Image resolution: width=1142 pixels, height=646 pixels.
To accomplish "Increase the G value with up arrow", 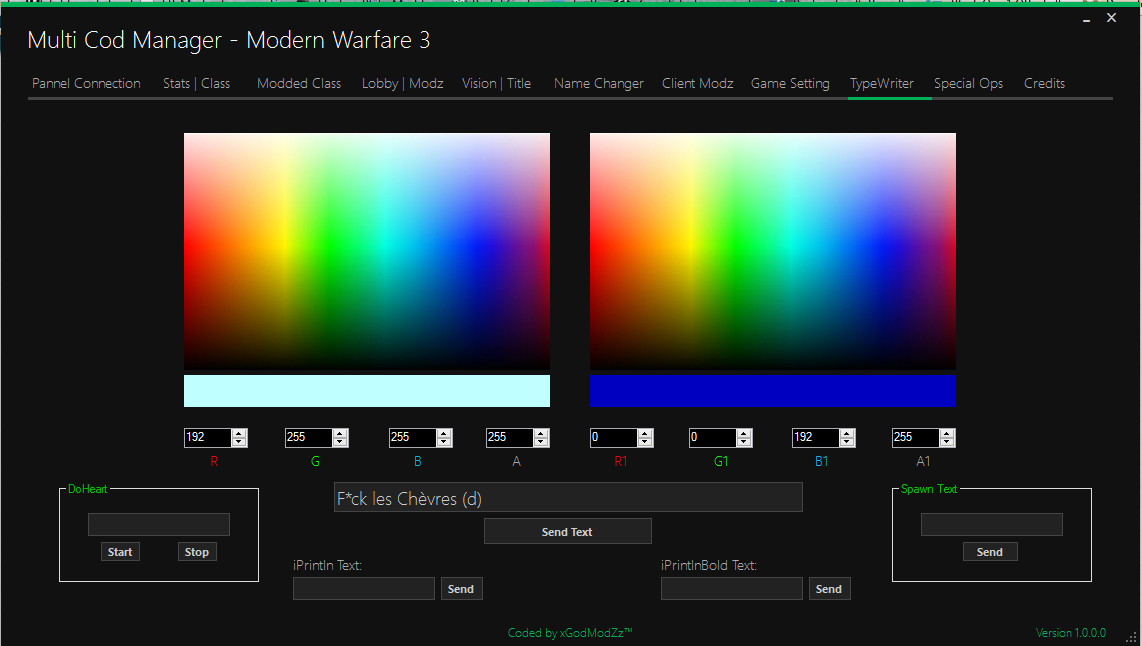I will (x=340, y=433).
